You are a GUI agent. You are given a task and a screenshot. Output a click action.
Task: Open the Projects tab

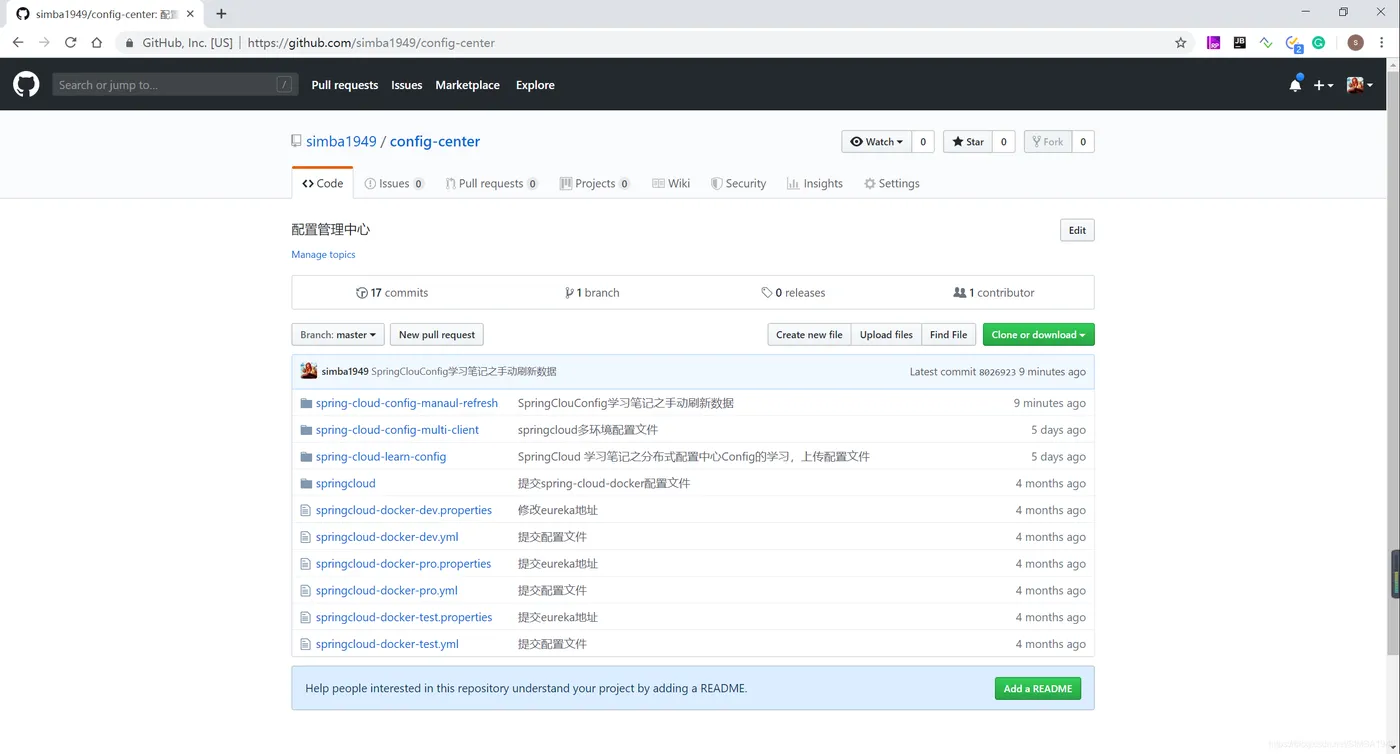[x=595, y=183]
